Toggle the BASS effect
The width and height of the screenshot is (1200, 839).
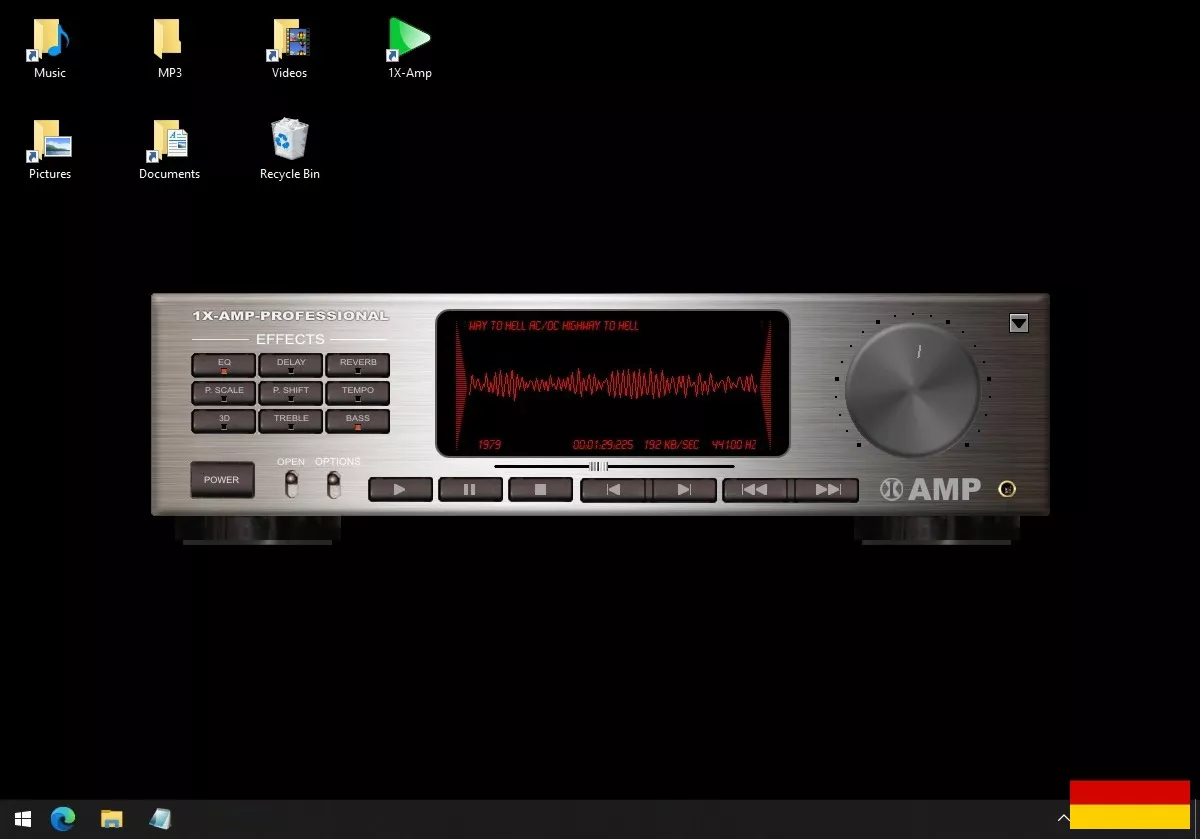pos(358,421)
